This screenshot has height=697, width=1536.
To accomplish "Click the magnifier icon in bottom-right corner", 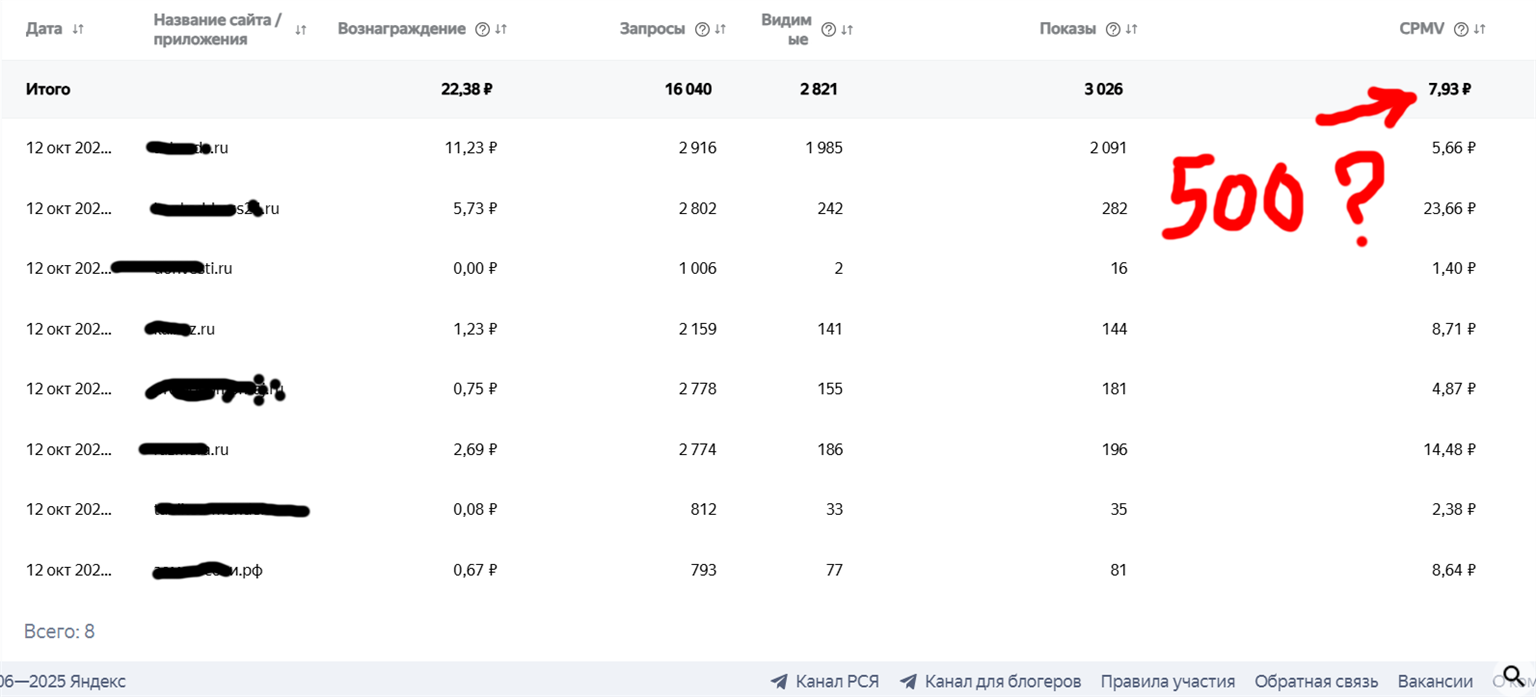I will pos(1513,675).
